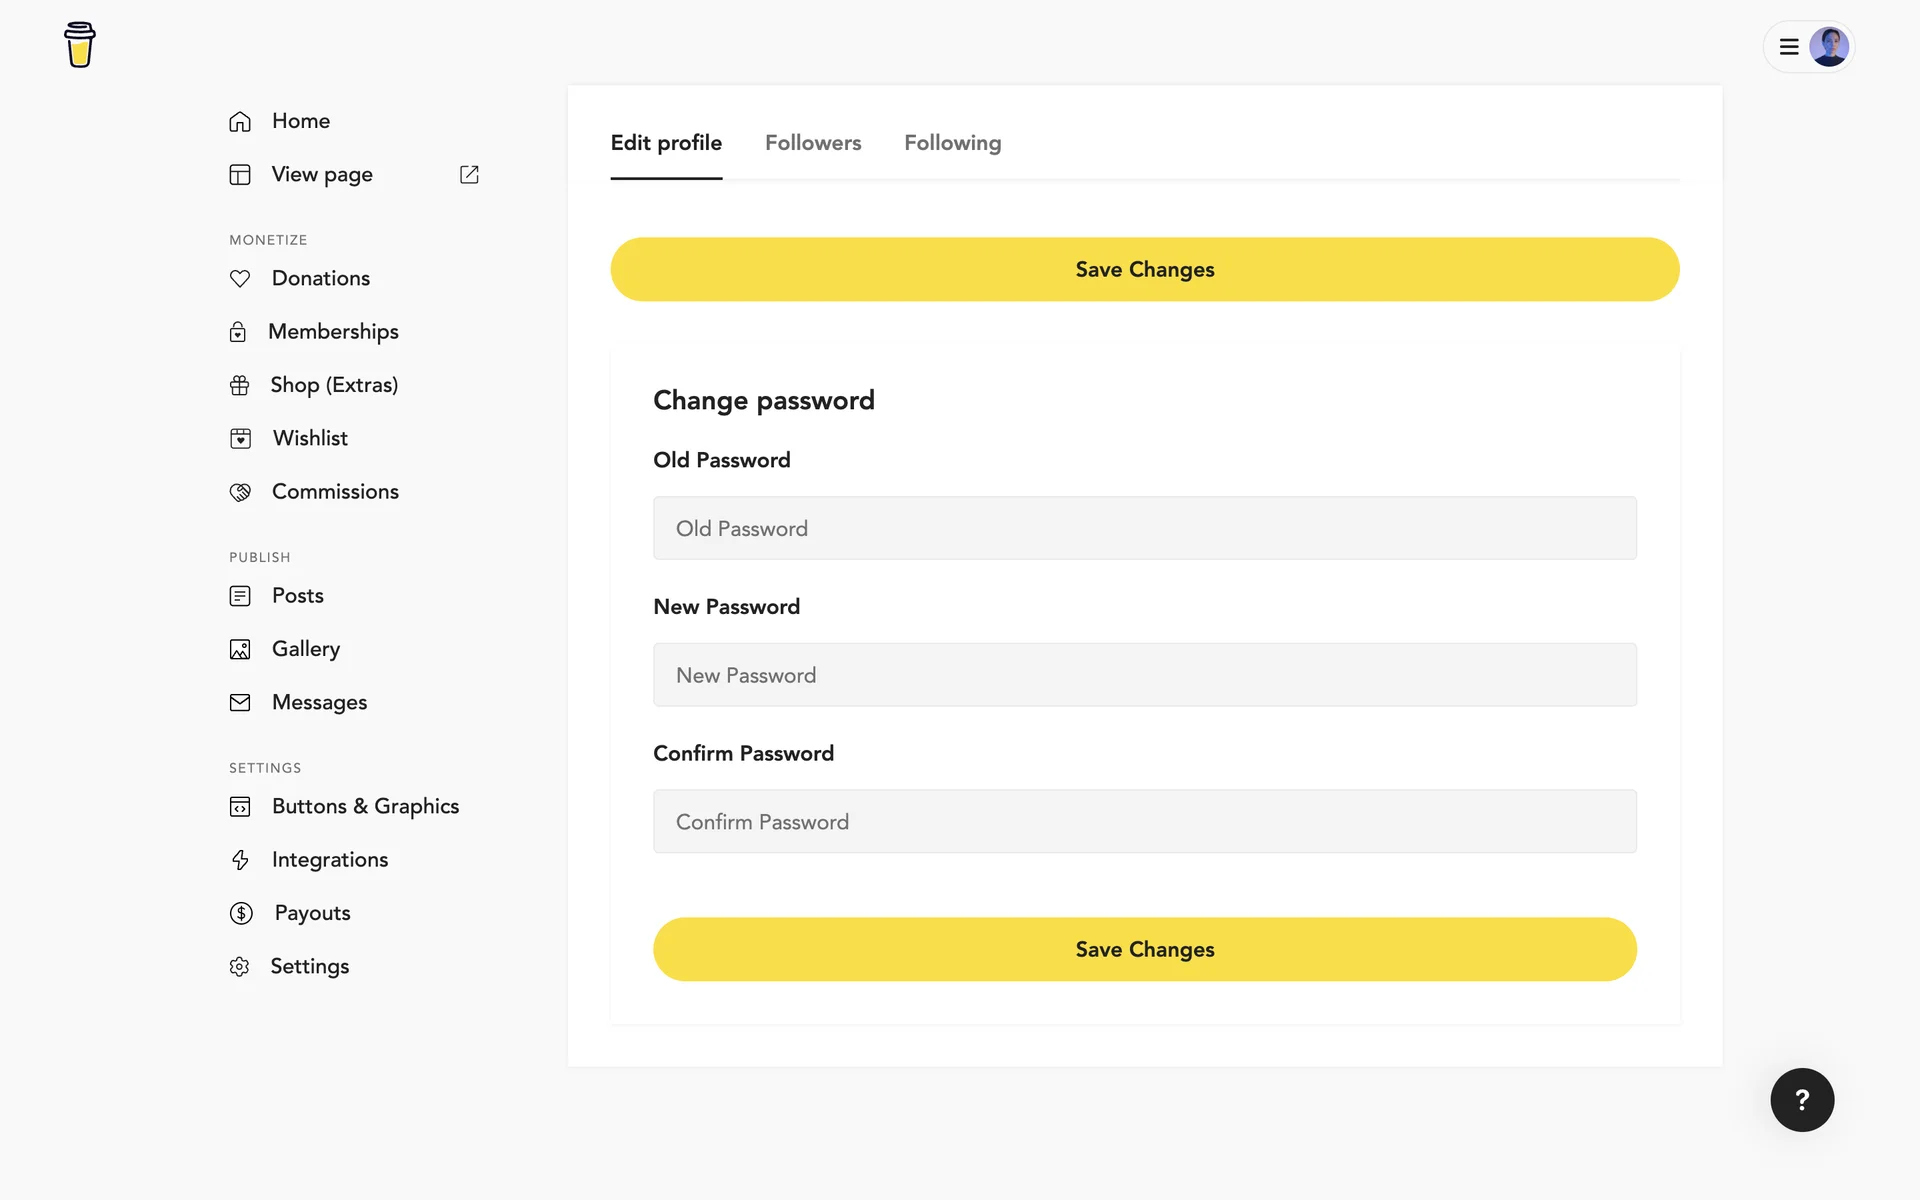Open the help question mark button
Image resolution: width=1920 pixels, height=1200 pixels.
click(x=1802, y=1100)
